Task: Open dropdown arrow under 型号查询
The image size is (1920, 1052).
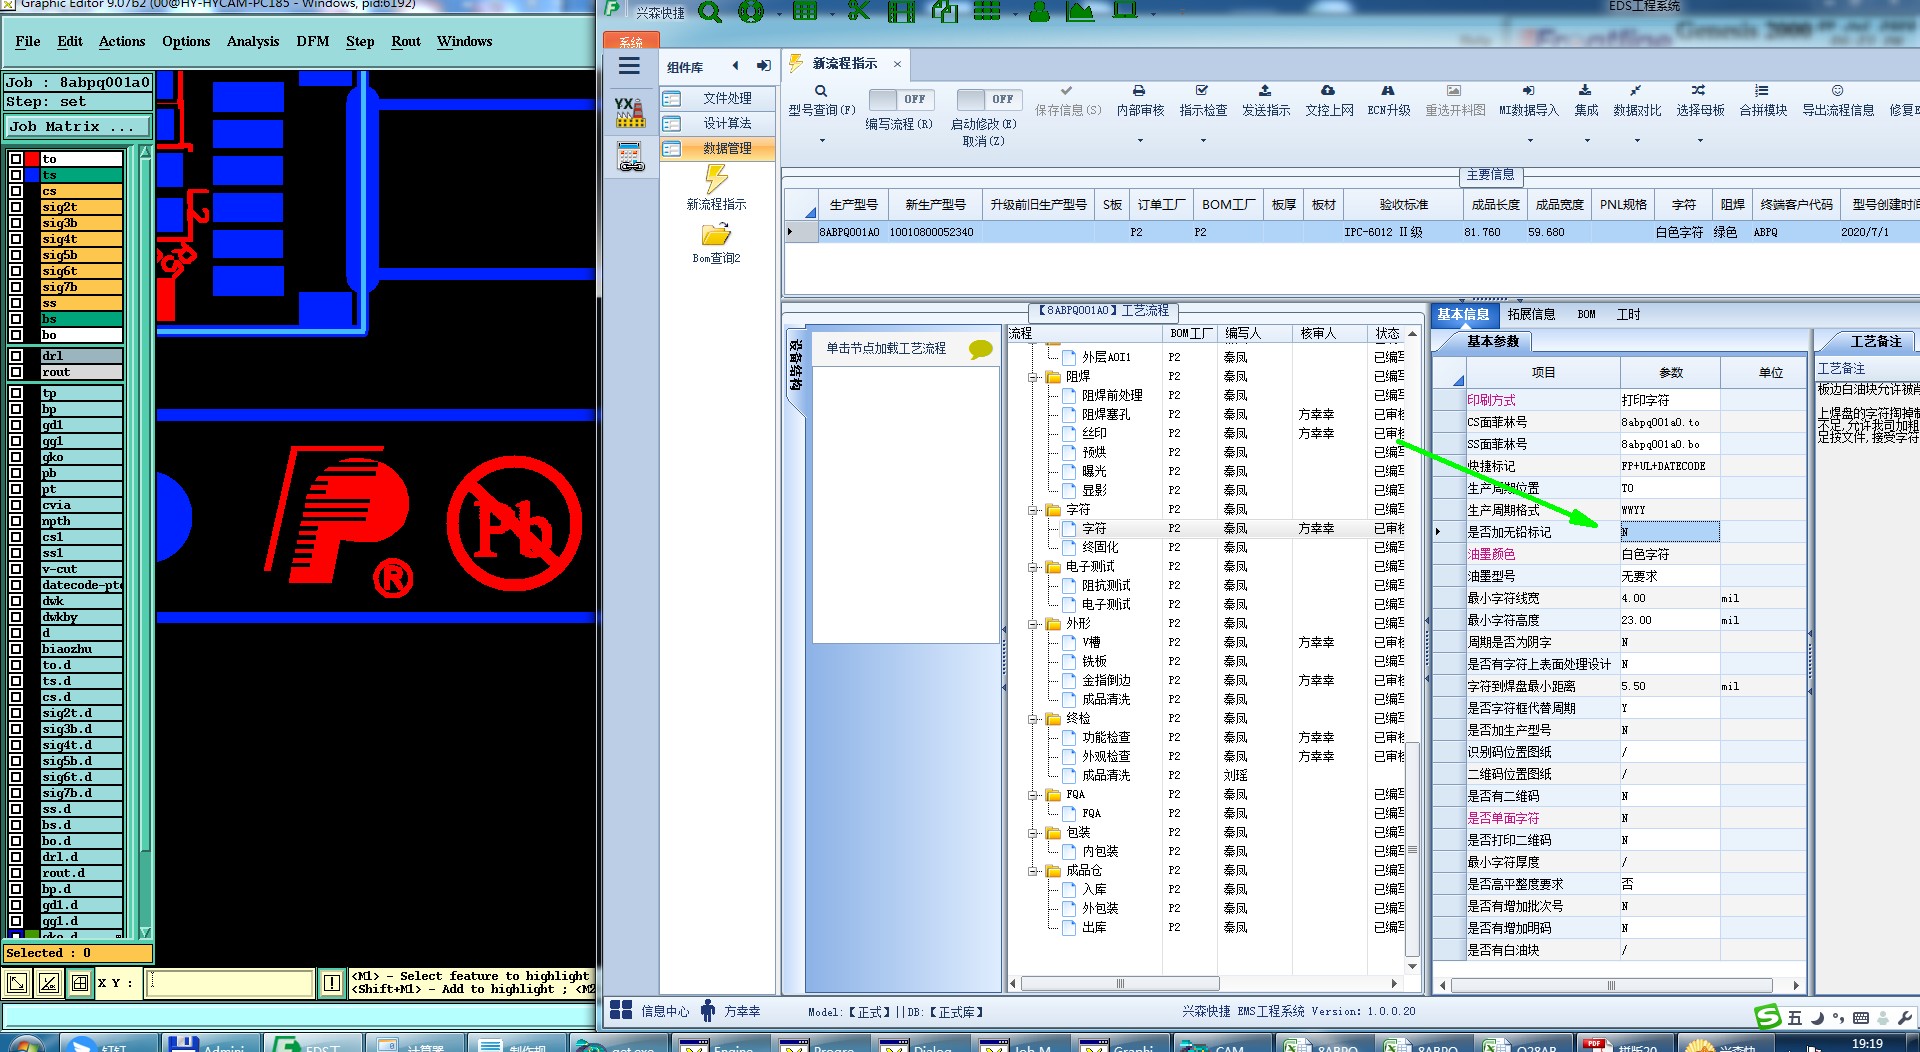Action: click(x=822, y=141)
